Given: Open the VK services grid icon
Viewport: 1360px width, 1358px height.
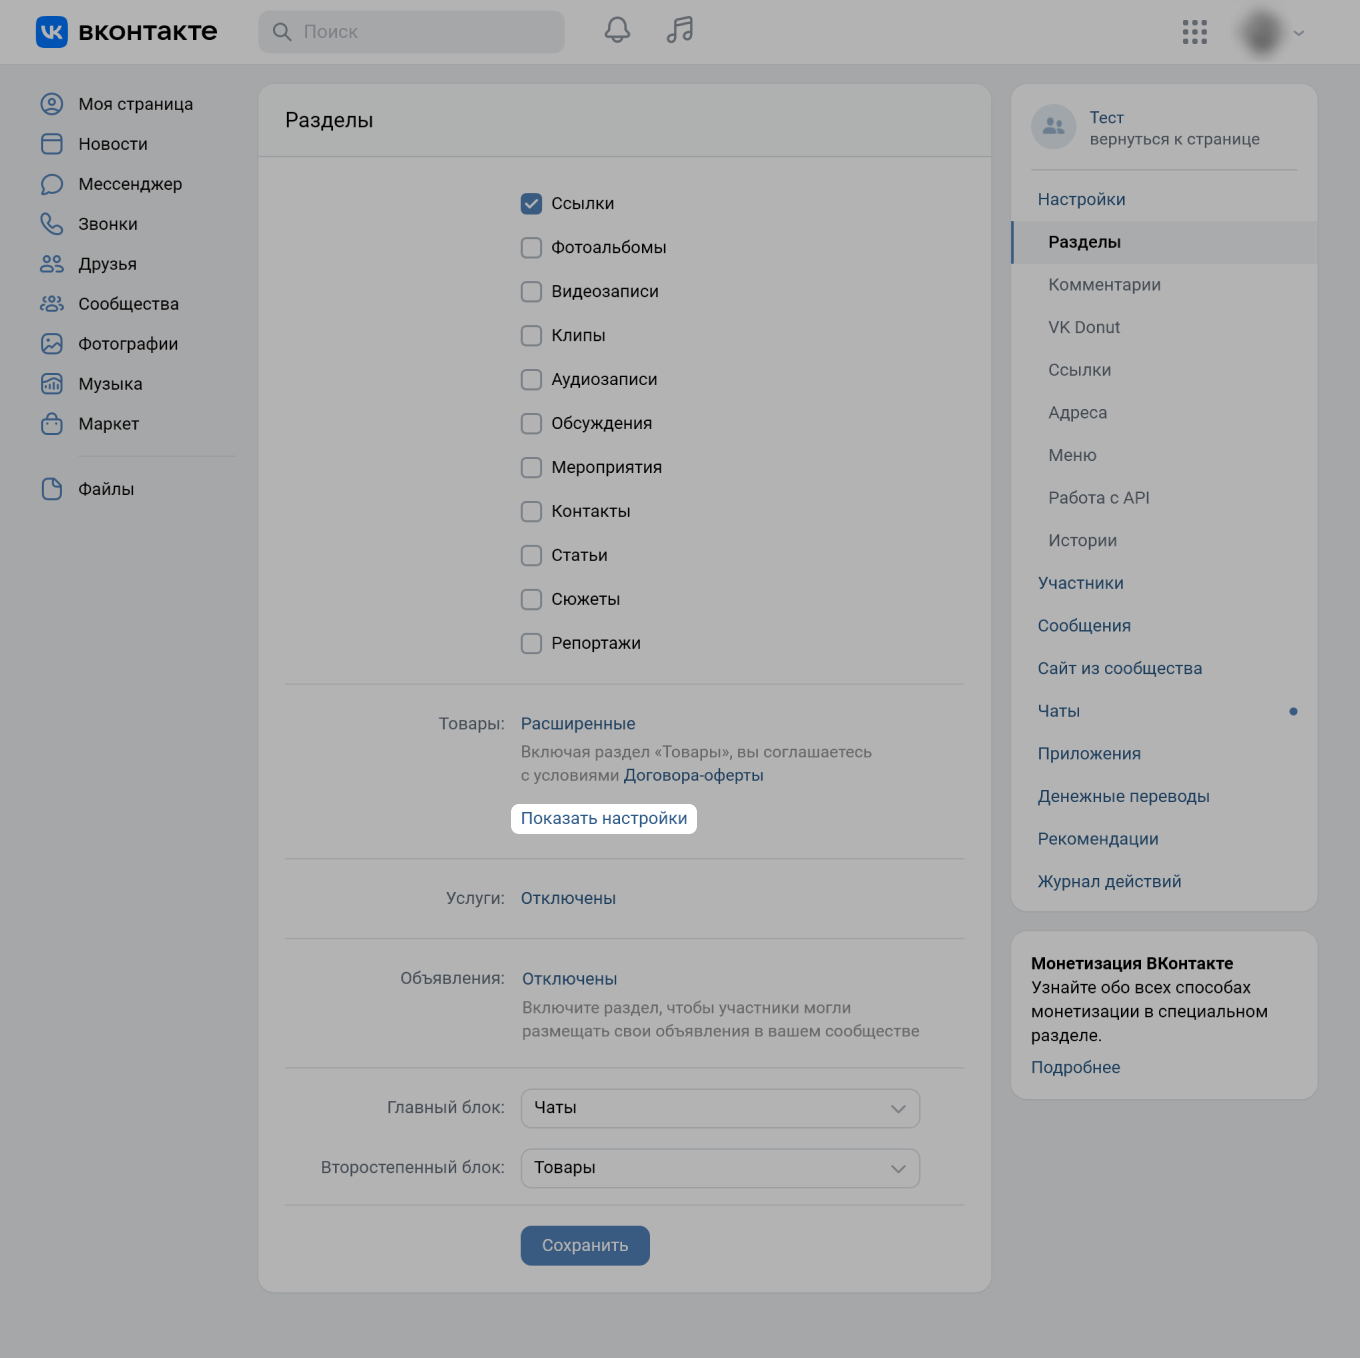Looking at the screenshot, I should click(x=1194, y=32).
